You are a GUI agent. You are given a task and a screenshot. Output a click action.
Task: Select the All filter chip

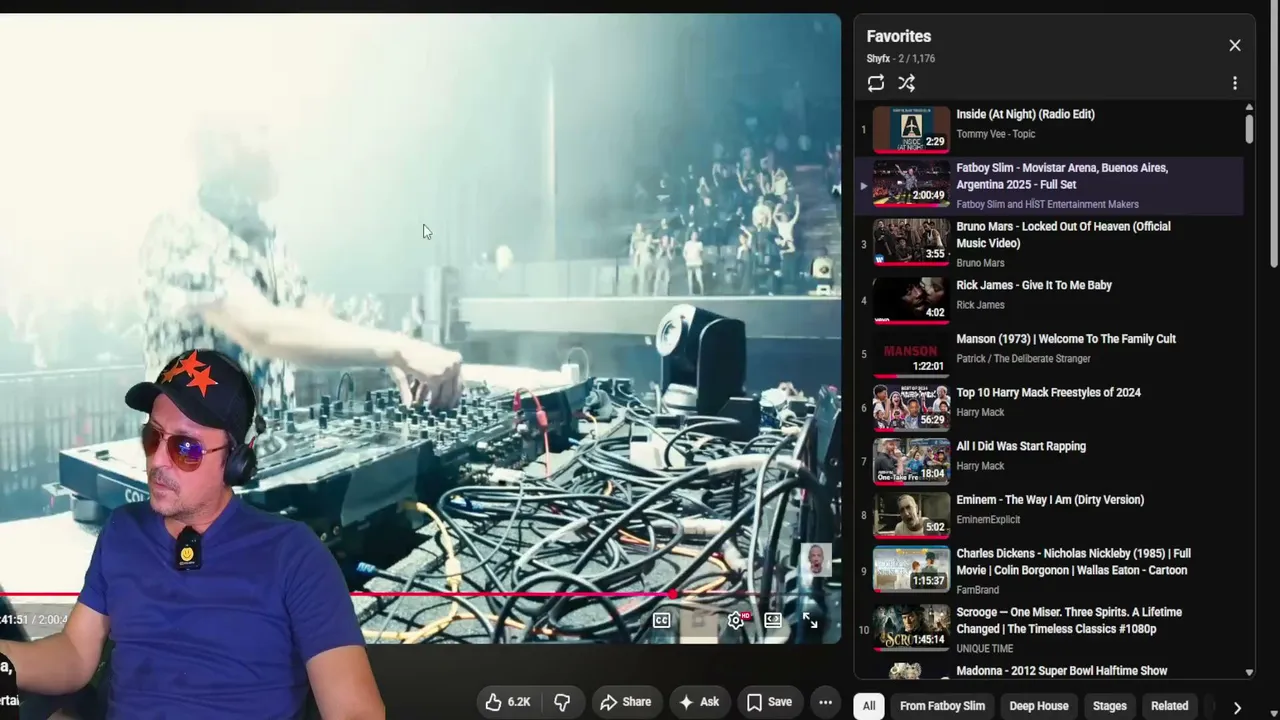869,706
